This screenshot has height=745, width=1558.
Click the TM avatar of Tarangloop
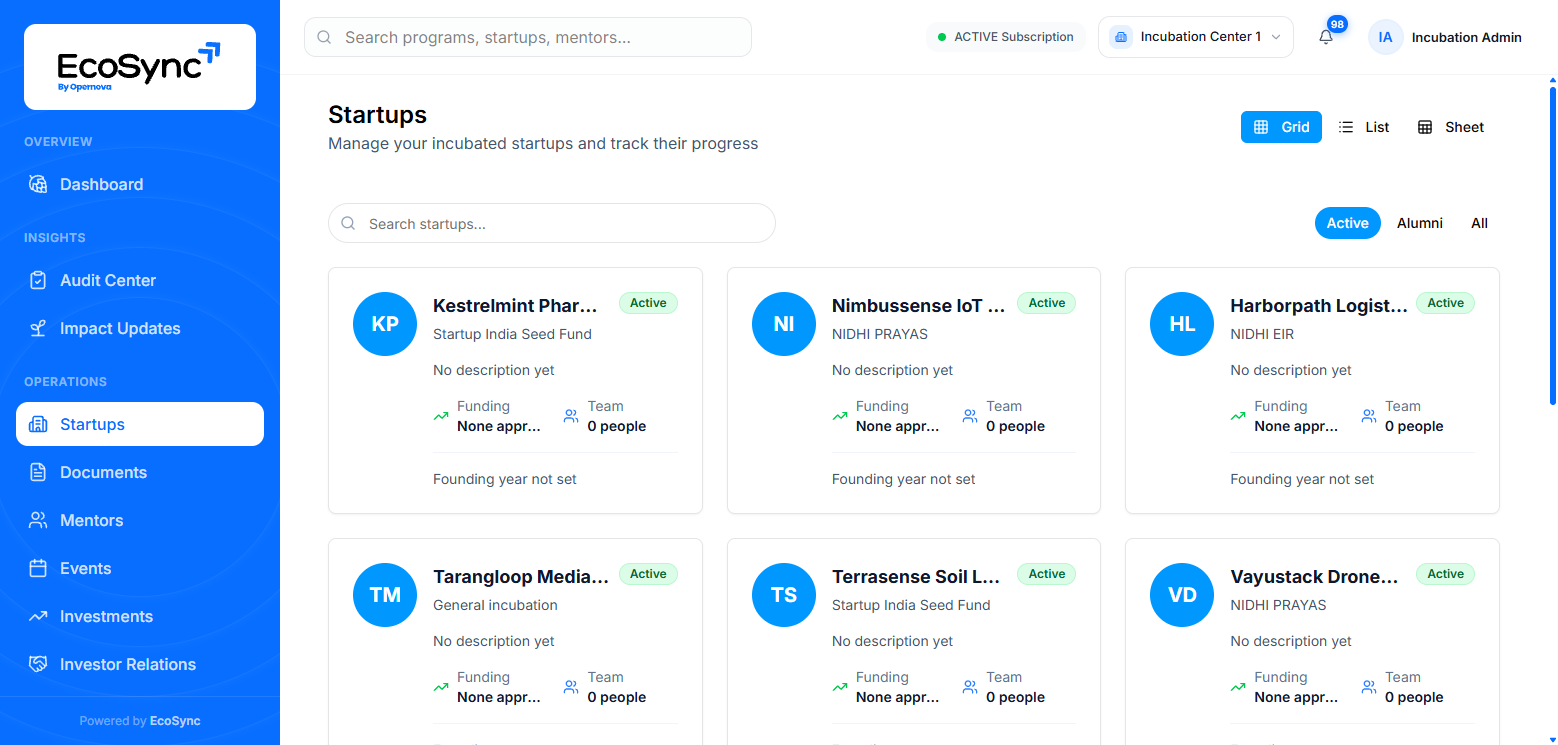(385, 595)
